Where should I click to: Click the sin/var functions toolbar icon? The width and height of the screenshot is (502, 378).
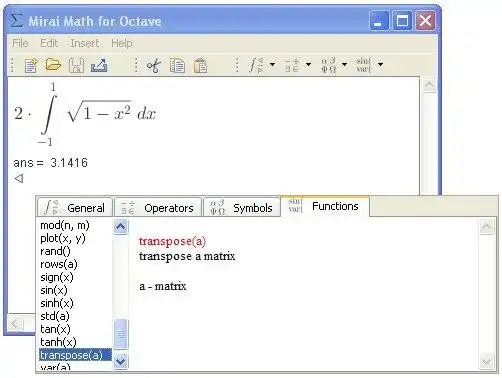coord(363,65)
